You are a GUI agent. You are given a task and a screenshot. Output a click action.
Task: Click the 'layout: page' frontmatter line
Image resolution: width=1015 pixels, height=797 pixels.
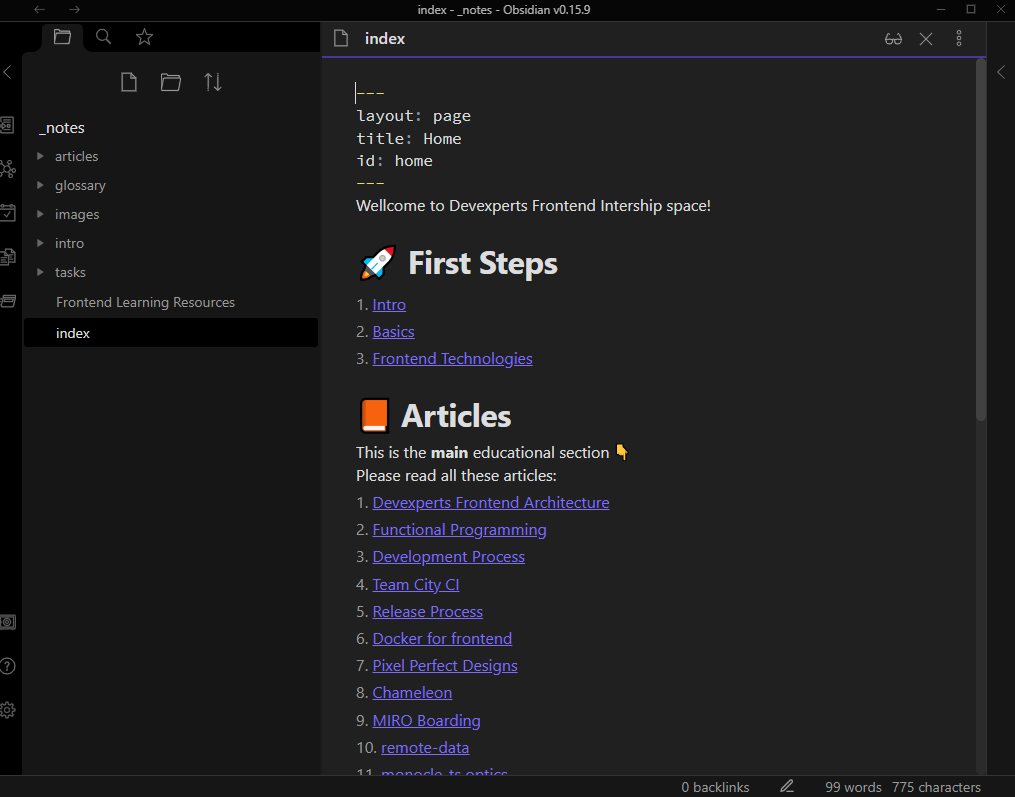coord(414,116)
